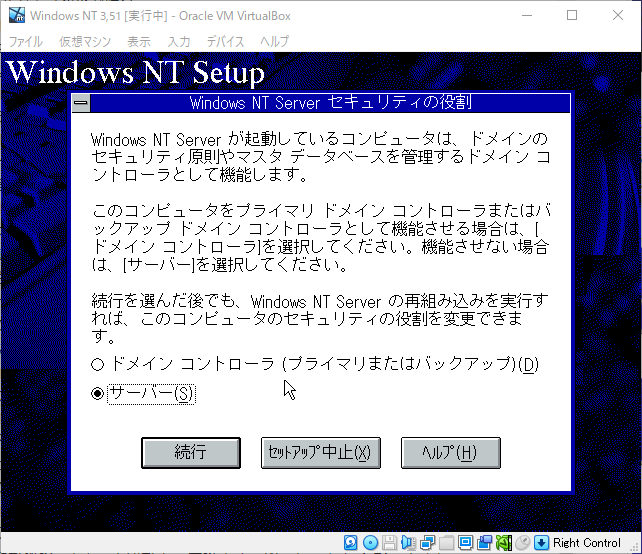Click the 続行 button
642x554 pixels.
coord(191,452)
